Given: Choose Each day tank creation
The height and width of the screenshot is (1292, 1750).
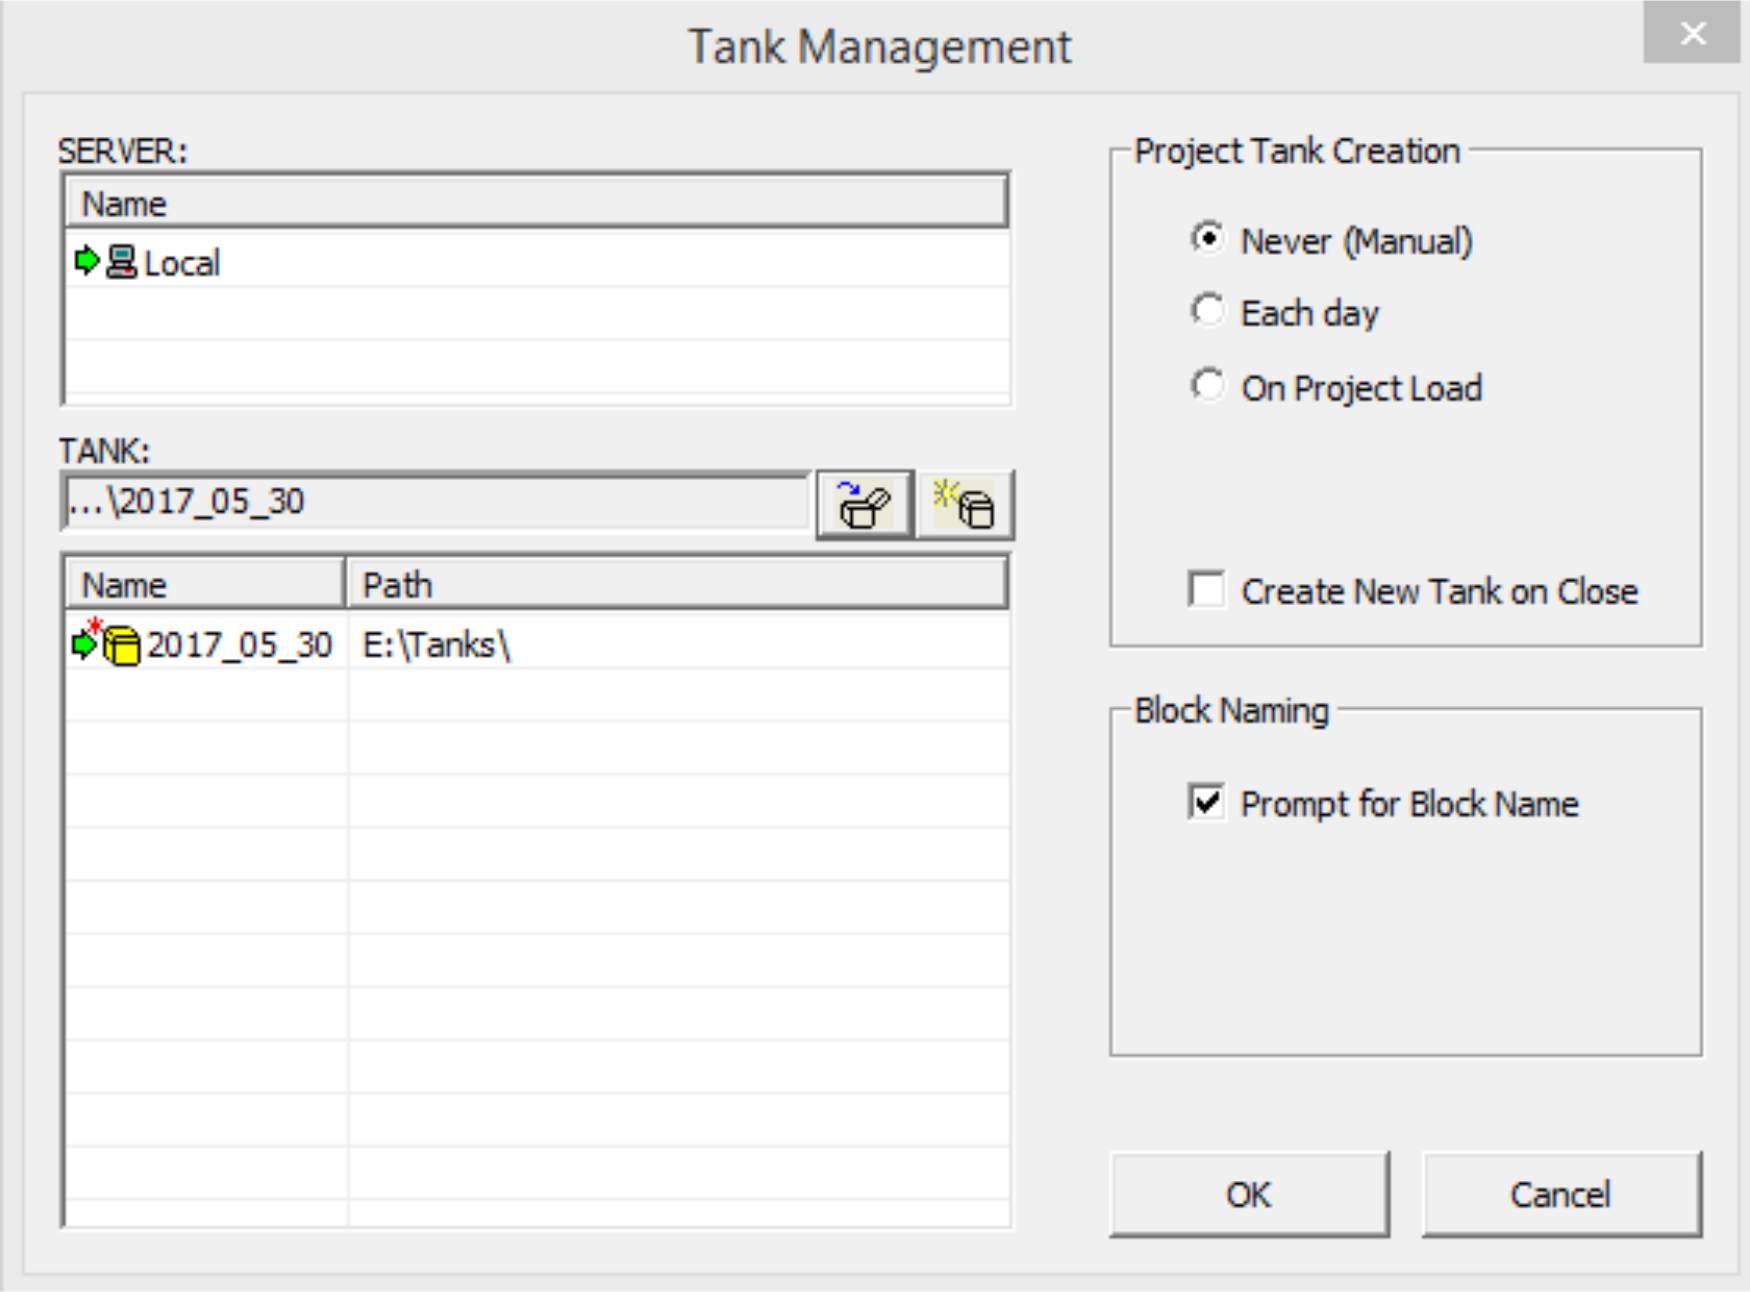Looking at the screenshot, I should (1208, 312).
